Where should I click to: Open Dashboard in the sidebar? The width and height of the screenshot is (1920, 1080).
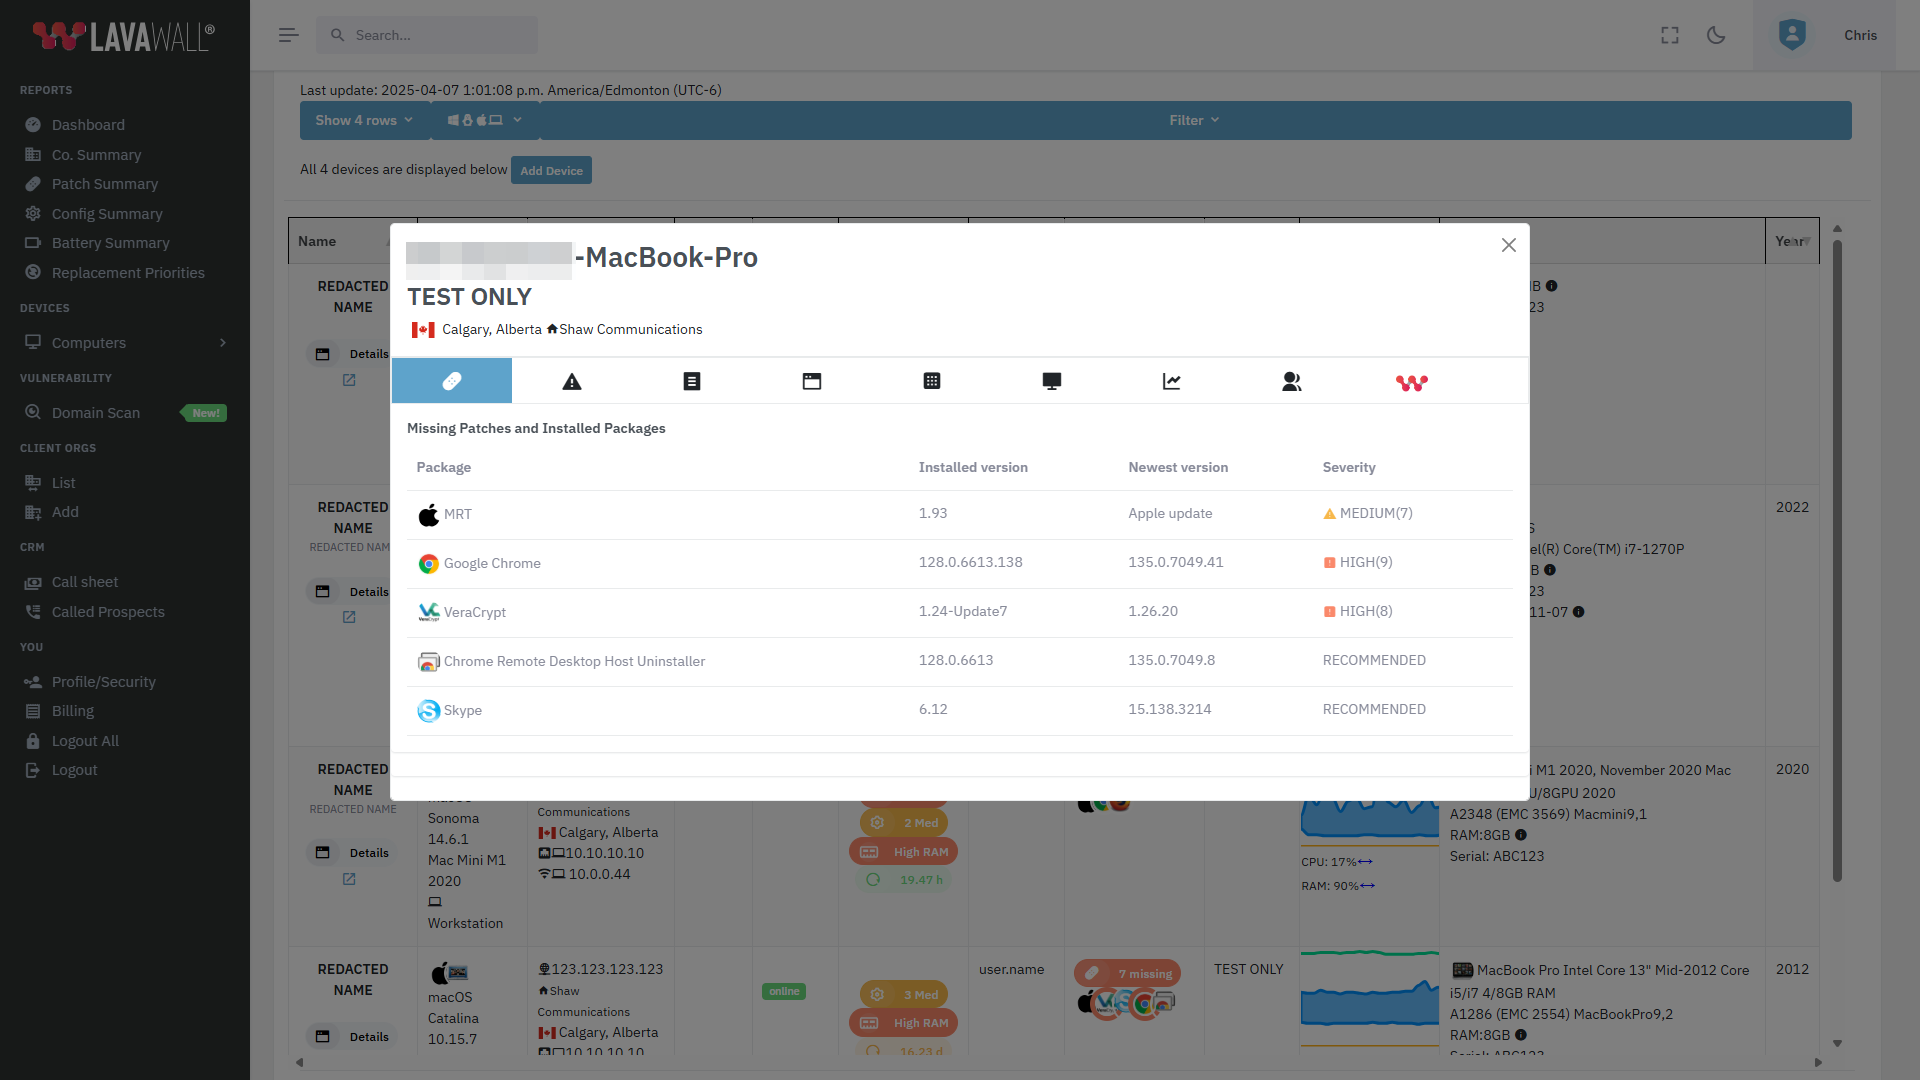click(x=88, y=125)
